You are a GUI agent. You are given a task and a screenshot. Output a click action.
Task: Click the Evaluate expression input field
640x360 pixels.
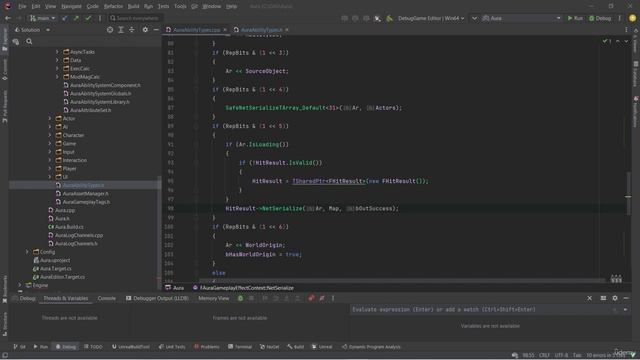click(482, 310)
